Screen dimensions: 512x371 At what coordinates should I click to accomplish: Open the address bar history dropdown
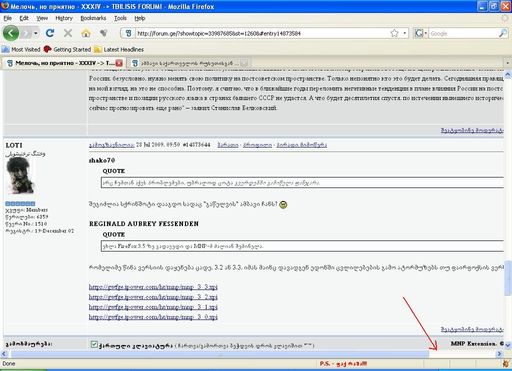pos(404,33)
